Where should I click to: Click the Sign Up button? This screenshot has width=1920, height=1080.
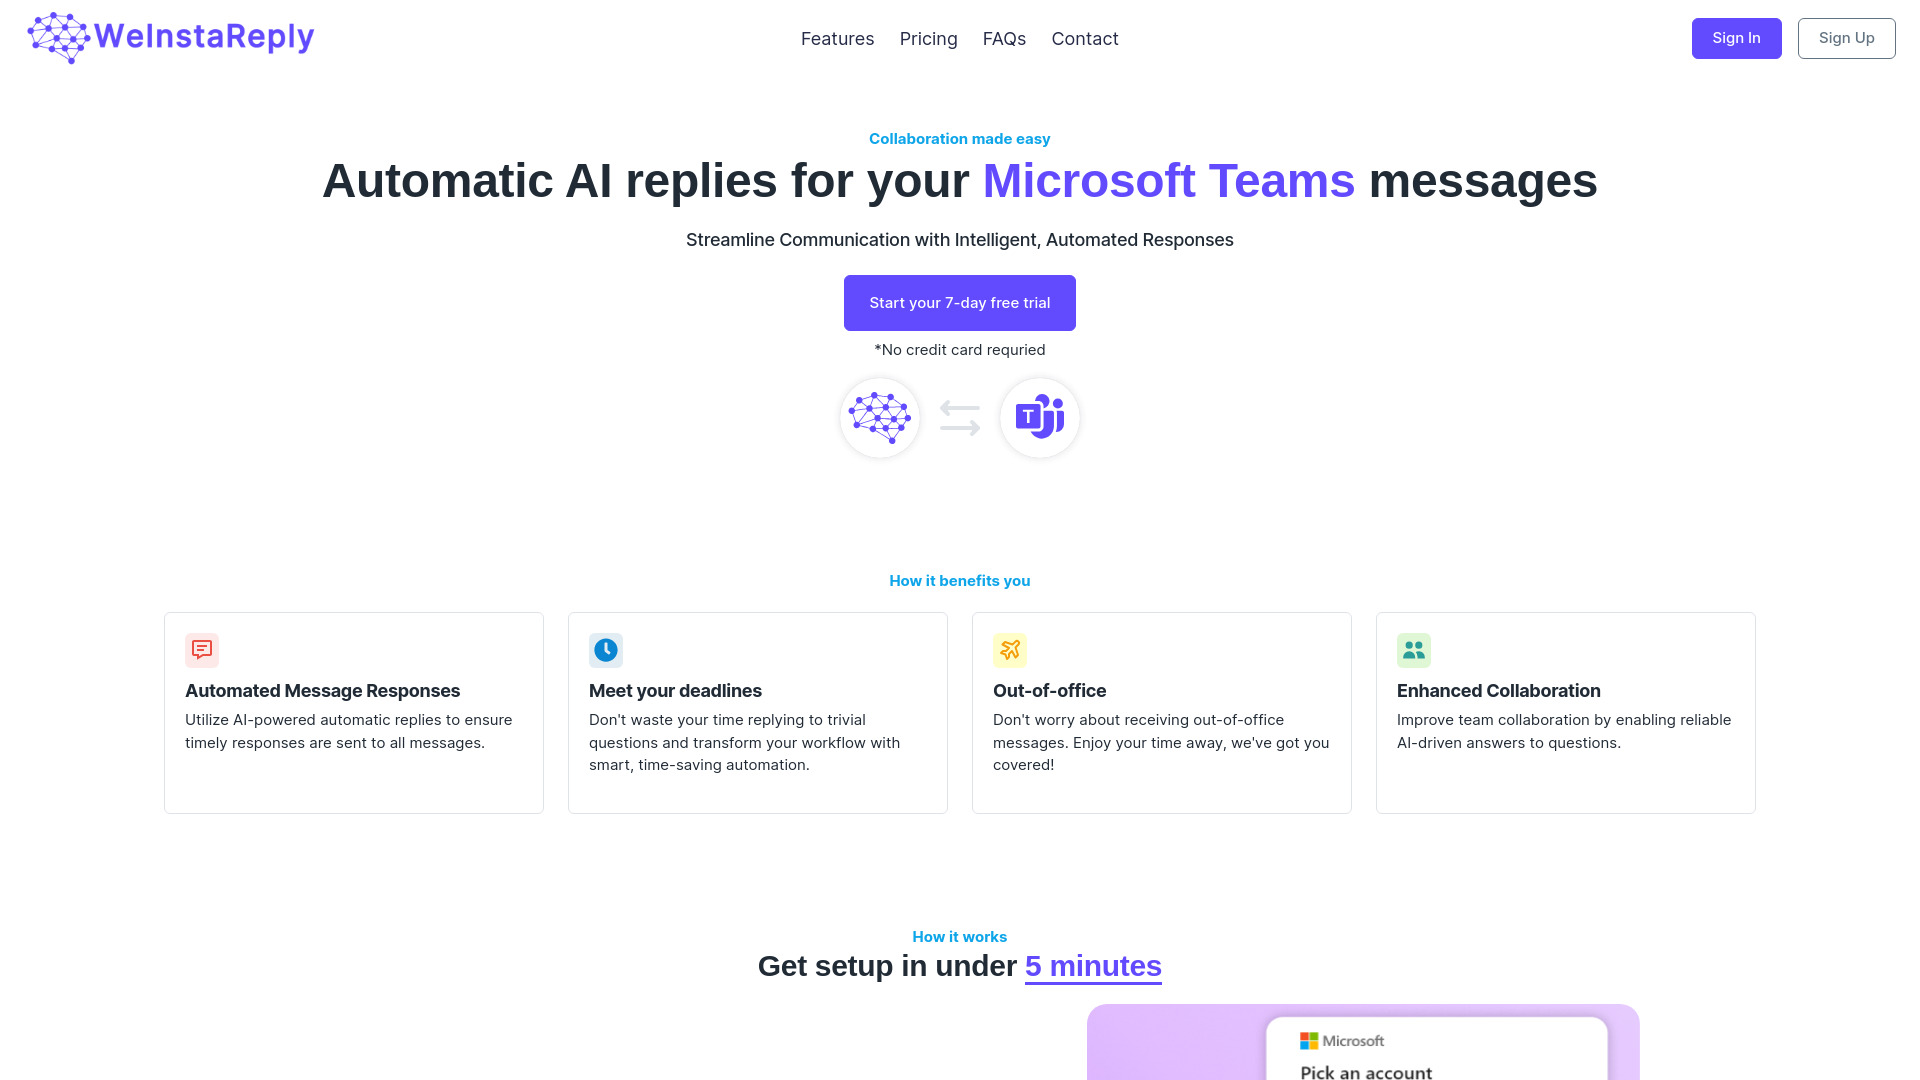[1846, 38]
